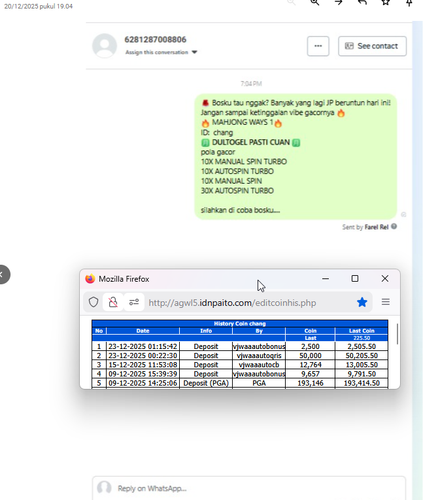
Task: Click coin amount 50,000
Action: (310, 355)
